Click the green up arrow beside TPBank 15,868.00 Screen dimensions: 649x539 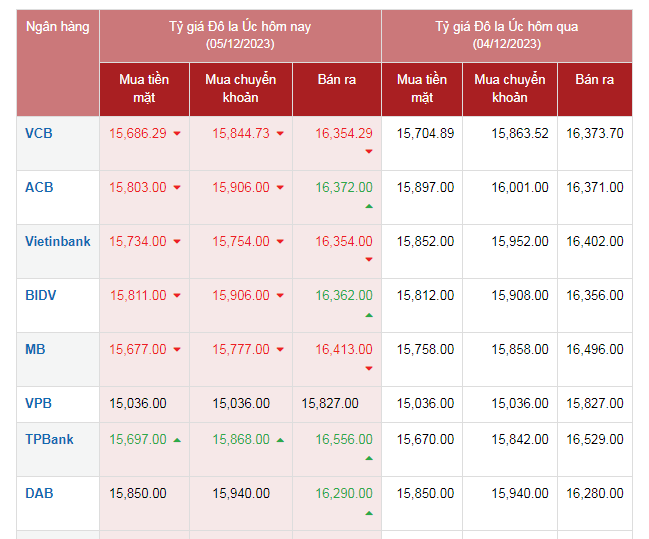click(x=280, y=440)
